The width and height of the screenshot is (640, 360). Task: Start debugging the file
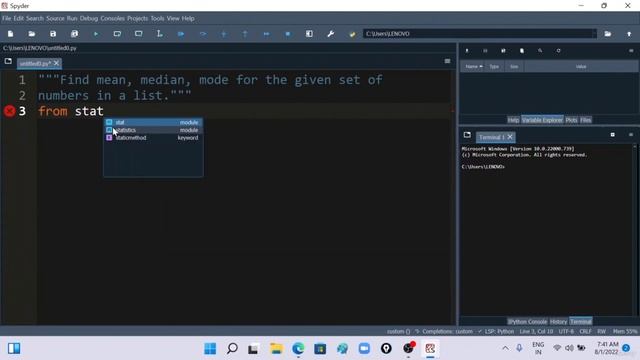coord(181,34)
